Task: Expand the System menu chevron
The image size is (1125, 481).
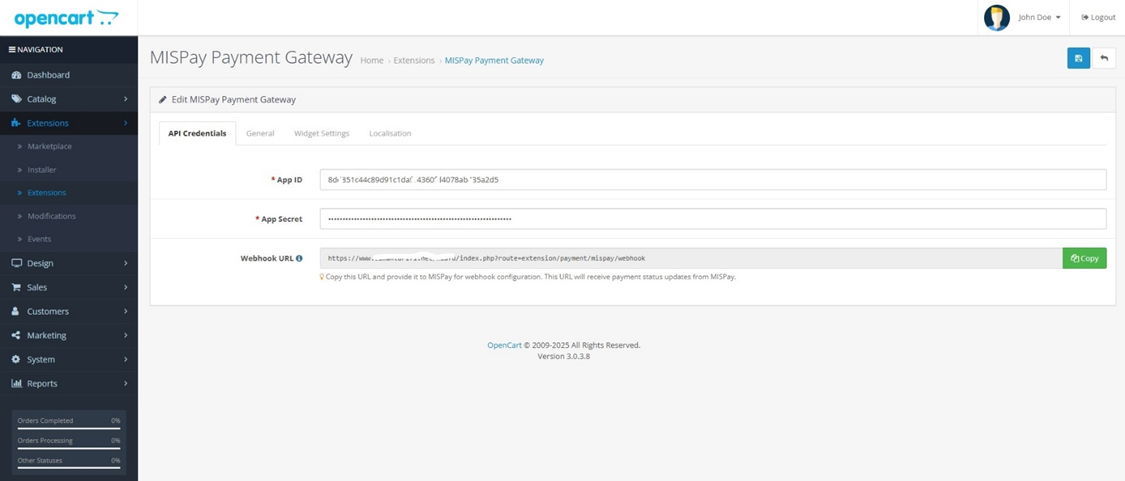Action: [126, 360]
